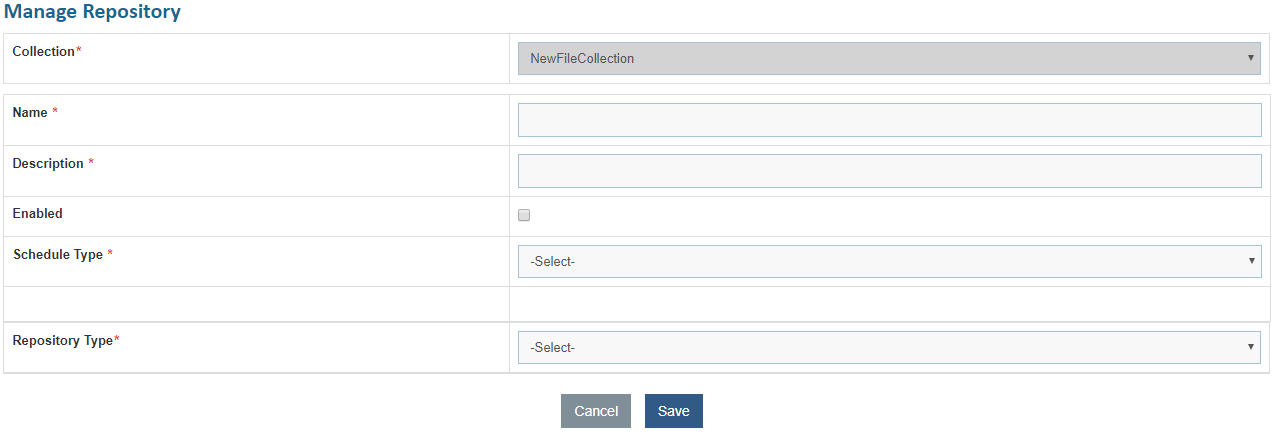
Task: Click the Name field label
Action: click(30, 113)
